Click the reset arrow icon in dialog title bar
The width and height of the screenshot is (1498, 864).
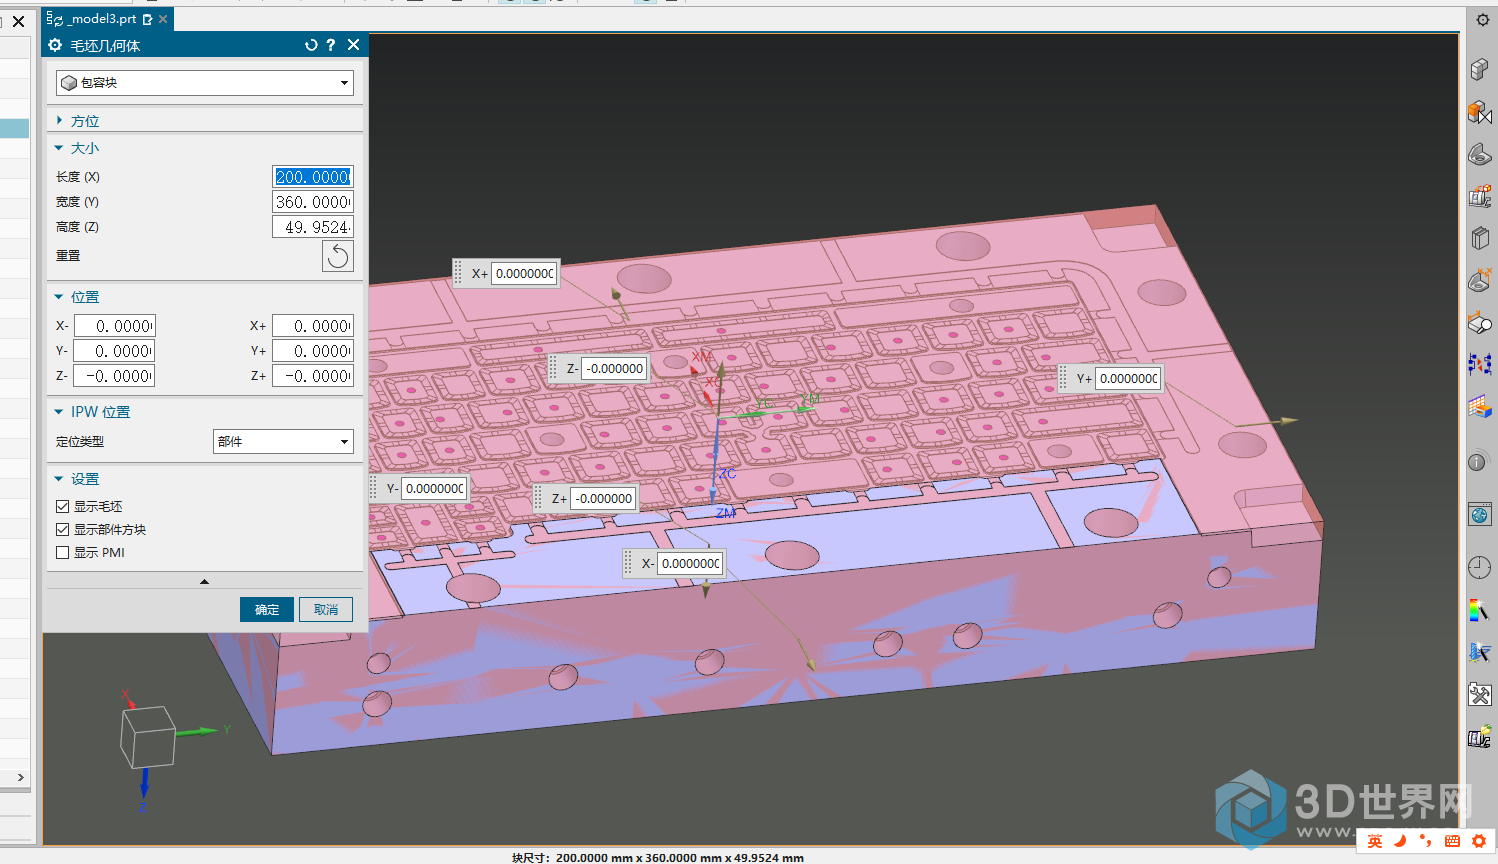pos(311,45)
